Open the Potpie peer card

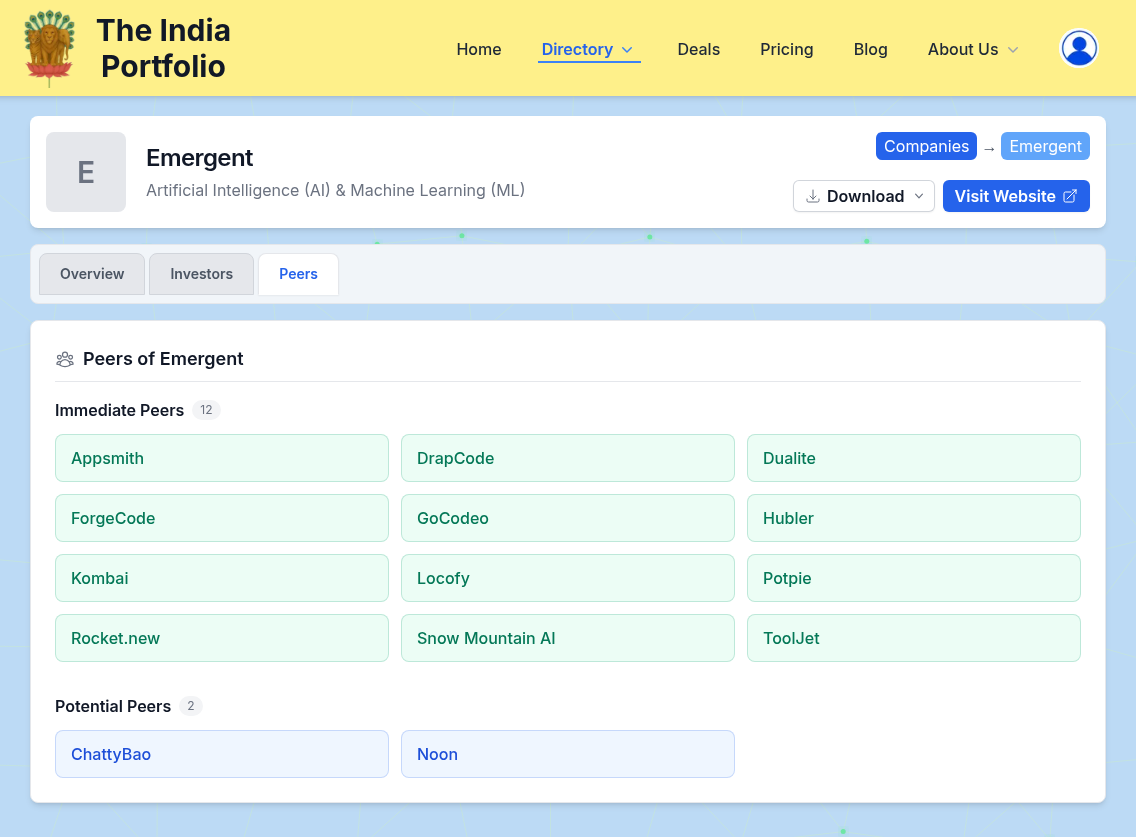pyautogui.click(x=914, y=578)
